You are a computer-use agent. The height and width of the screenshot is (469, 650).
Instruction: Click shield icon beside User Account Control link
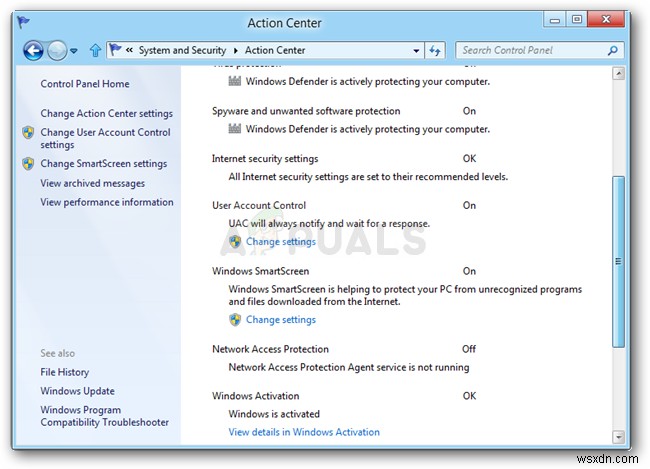pyautogui.click(x=28, y=132)
